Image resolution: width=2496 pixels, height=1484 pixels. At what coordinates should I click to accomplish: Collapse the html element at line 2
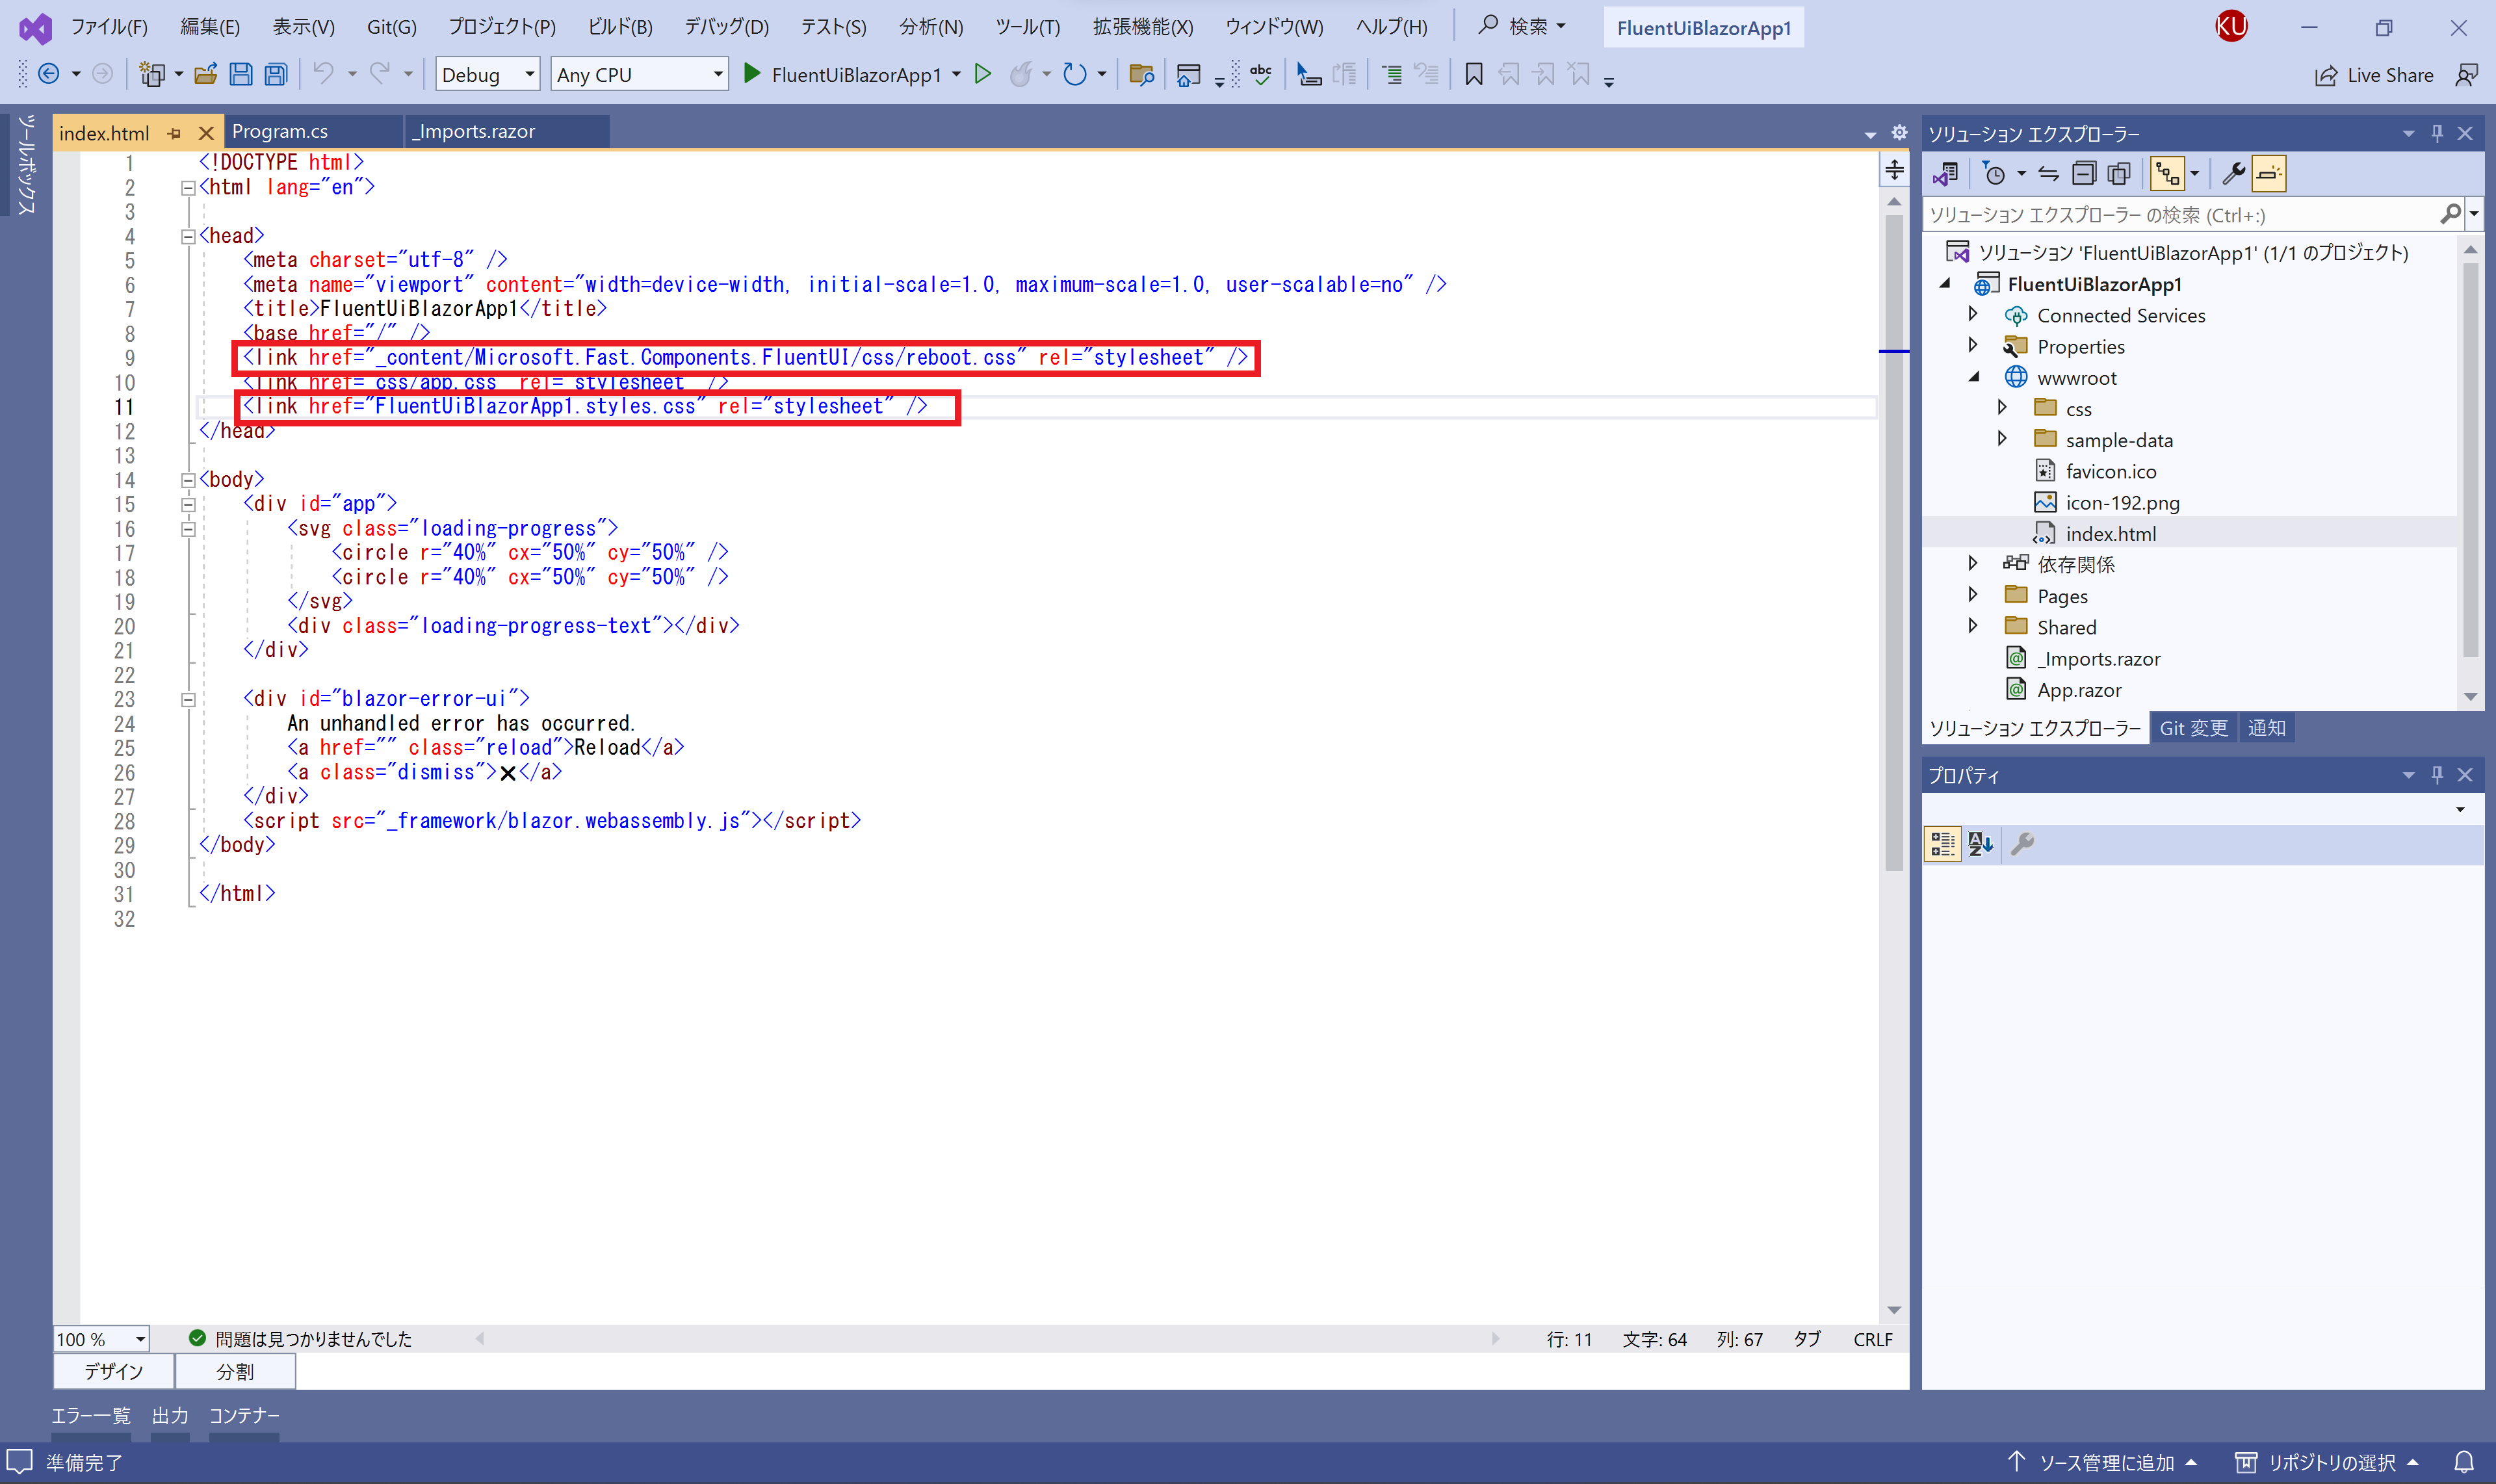coord(187,187)
